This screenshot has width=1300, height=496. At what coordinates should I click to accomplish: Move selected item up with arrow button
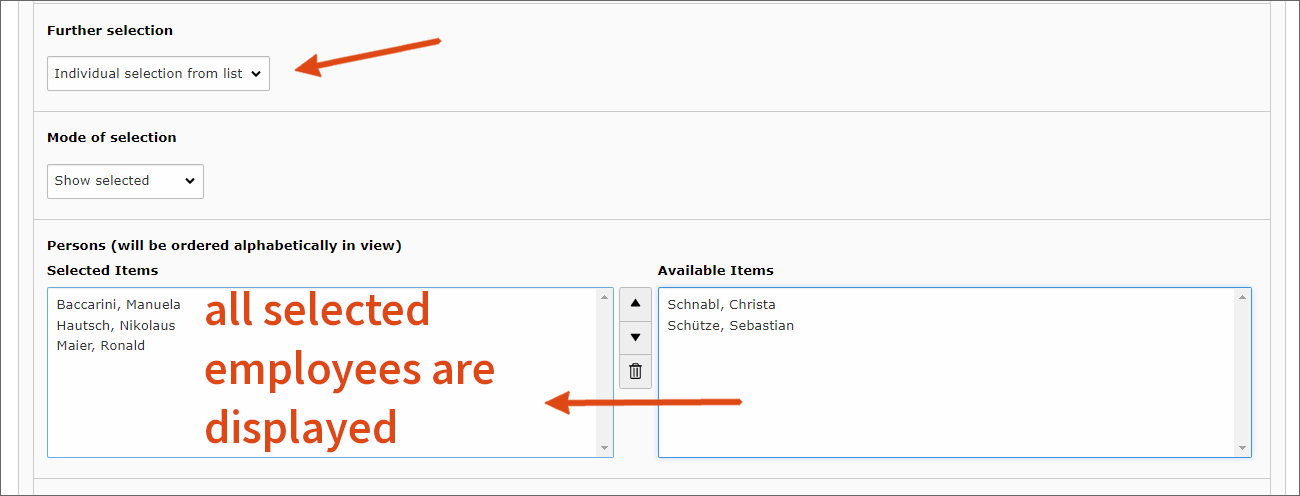[635, 304]
